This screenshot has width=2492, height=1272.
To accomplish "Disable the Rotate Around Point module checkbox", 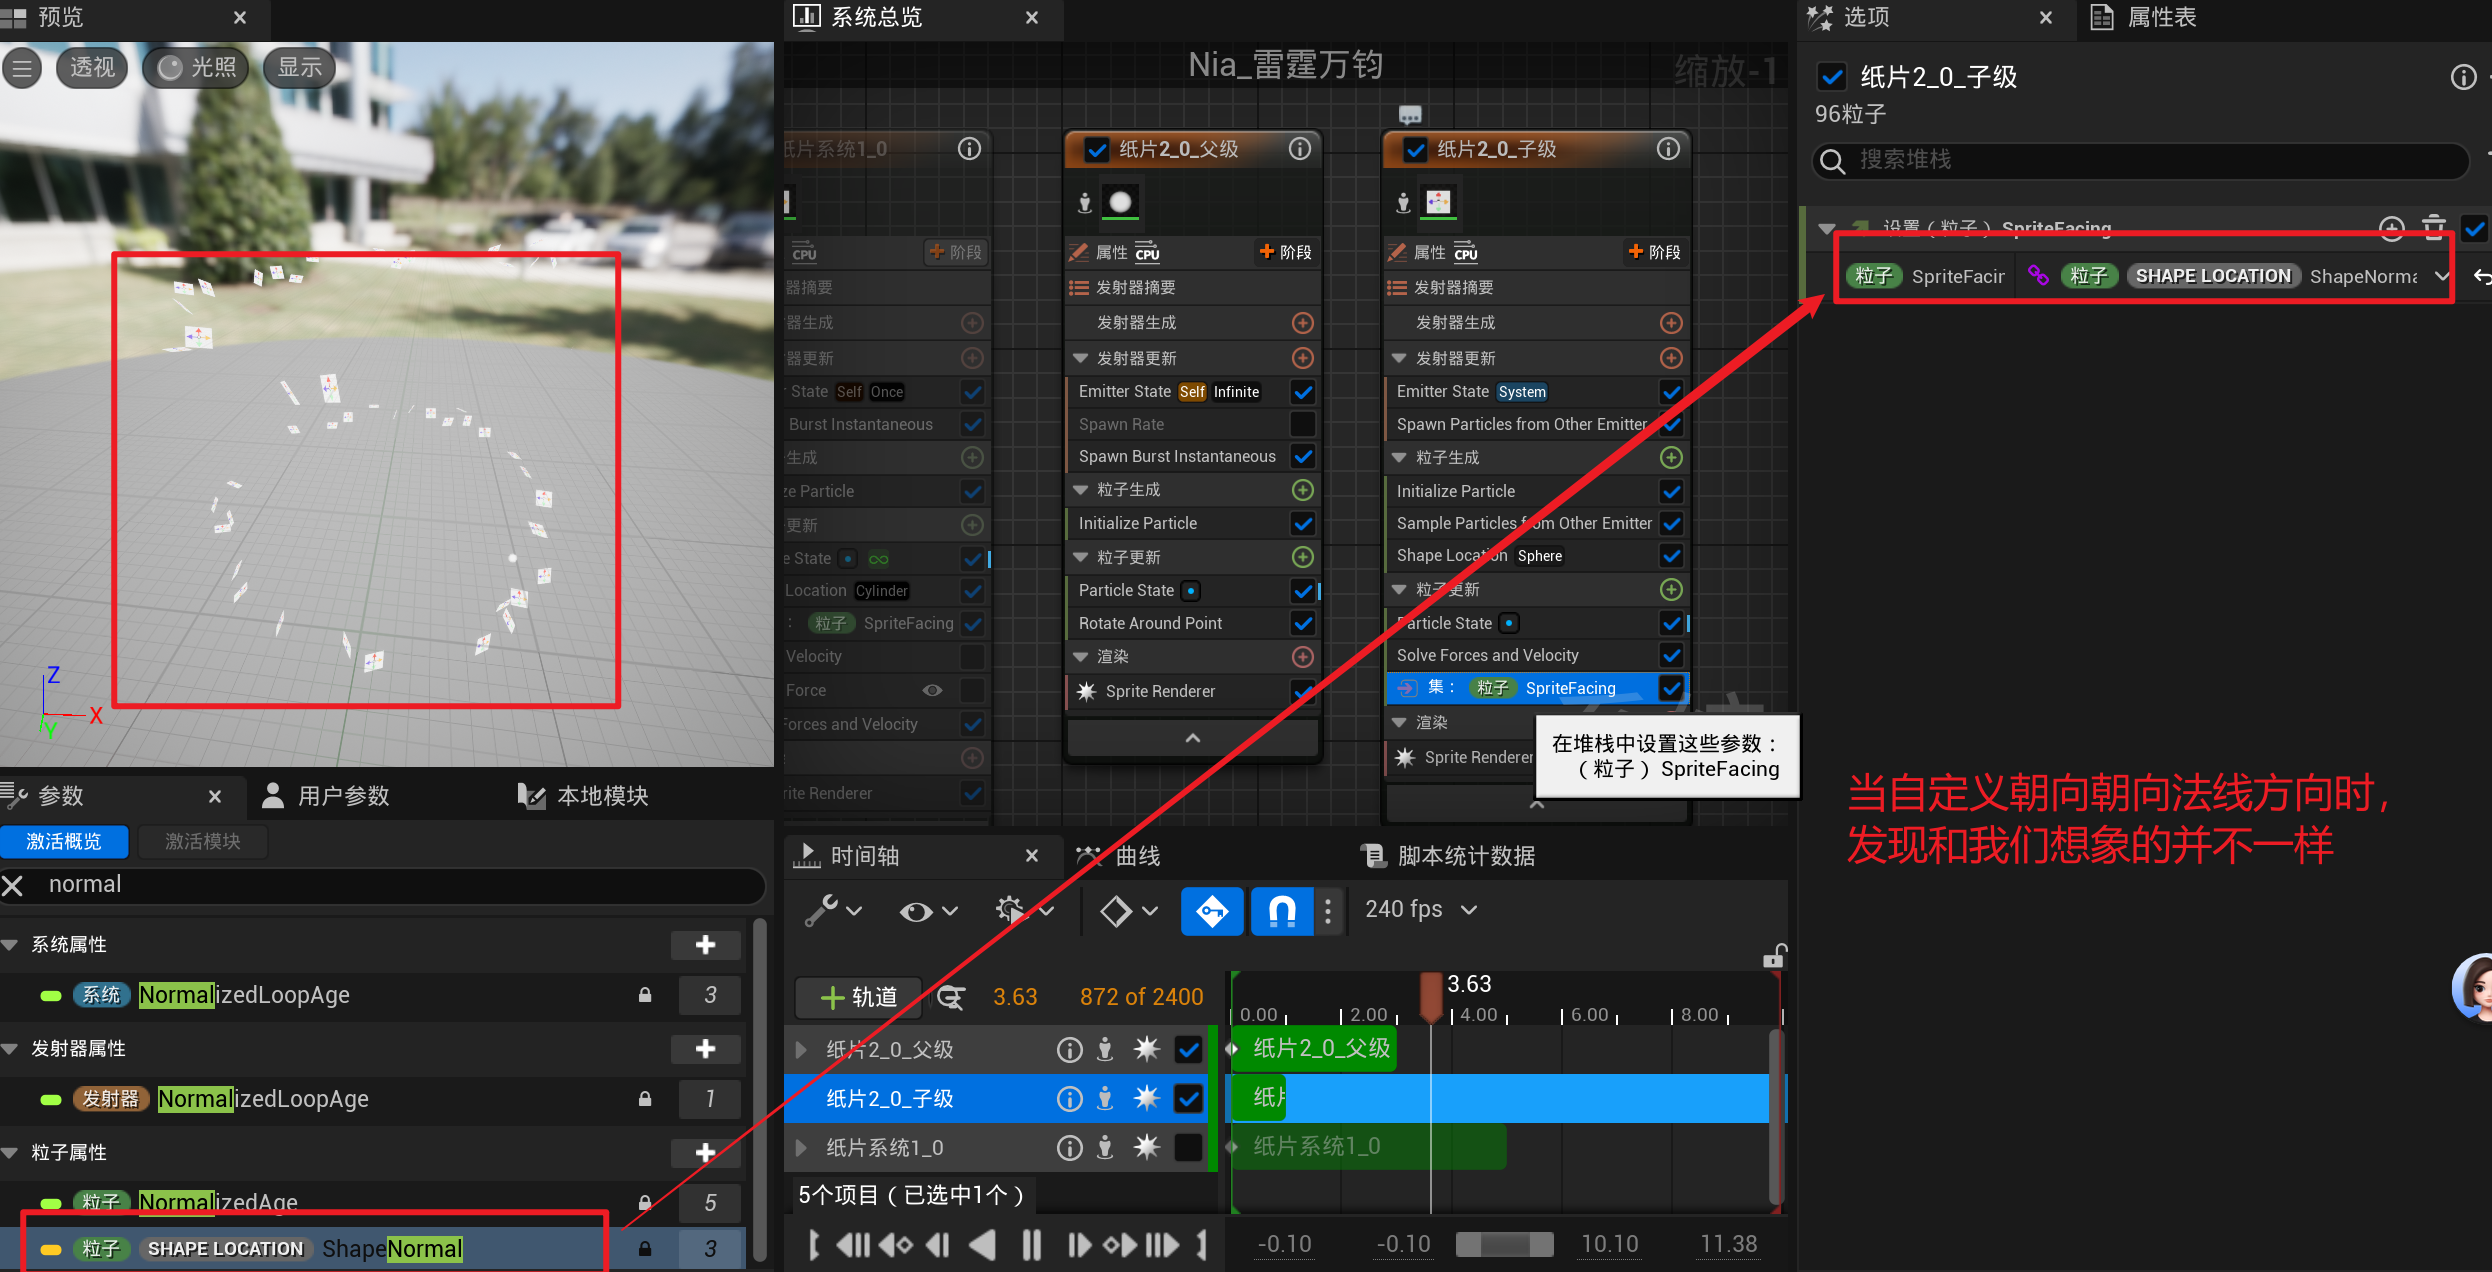I will click(1302, 623).
